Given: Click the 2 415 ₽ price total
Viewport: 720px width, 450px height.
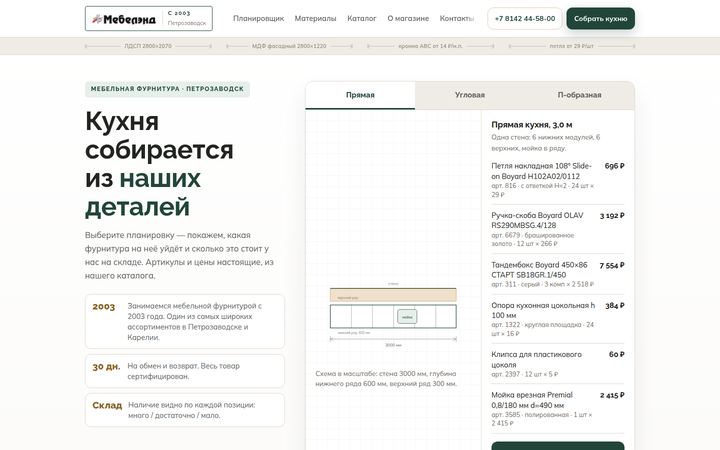Looking at the screenshot, I should [612, 395].
